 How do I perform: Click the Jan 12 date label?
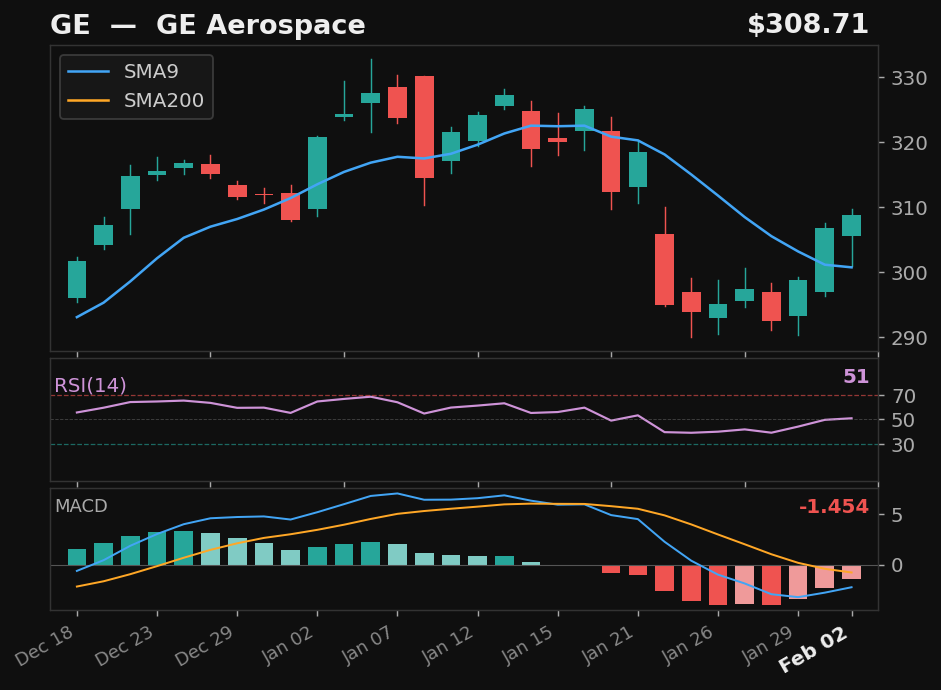(448, 645)
